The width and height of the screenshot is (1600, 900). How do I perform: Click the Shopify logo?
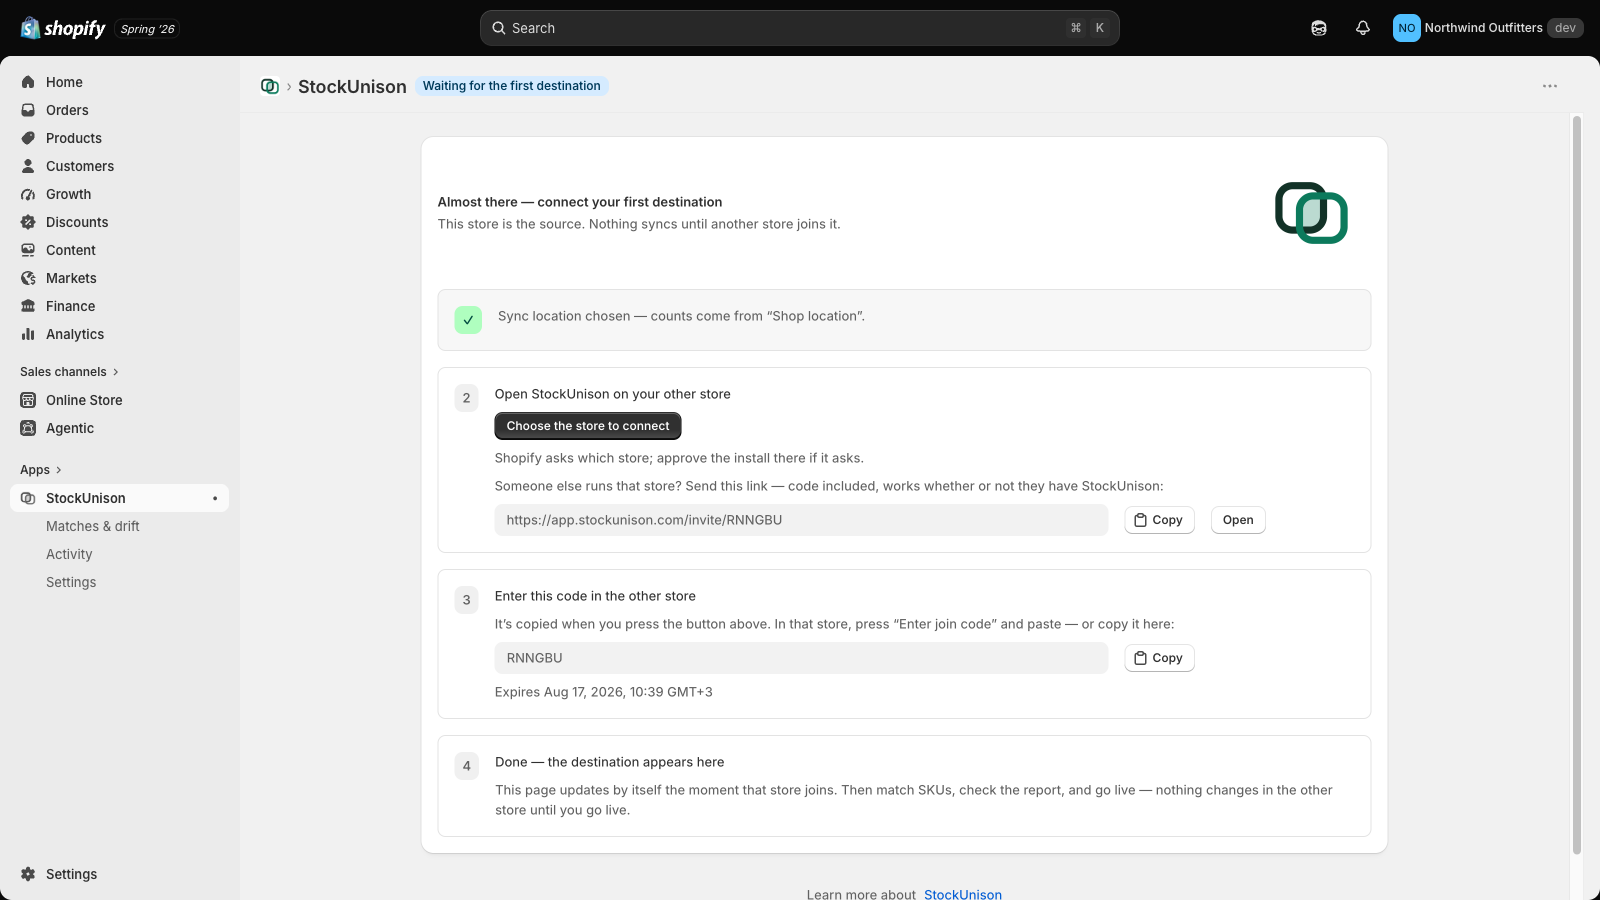(x=63, y=28)
